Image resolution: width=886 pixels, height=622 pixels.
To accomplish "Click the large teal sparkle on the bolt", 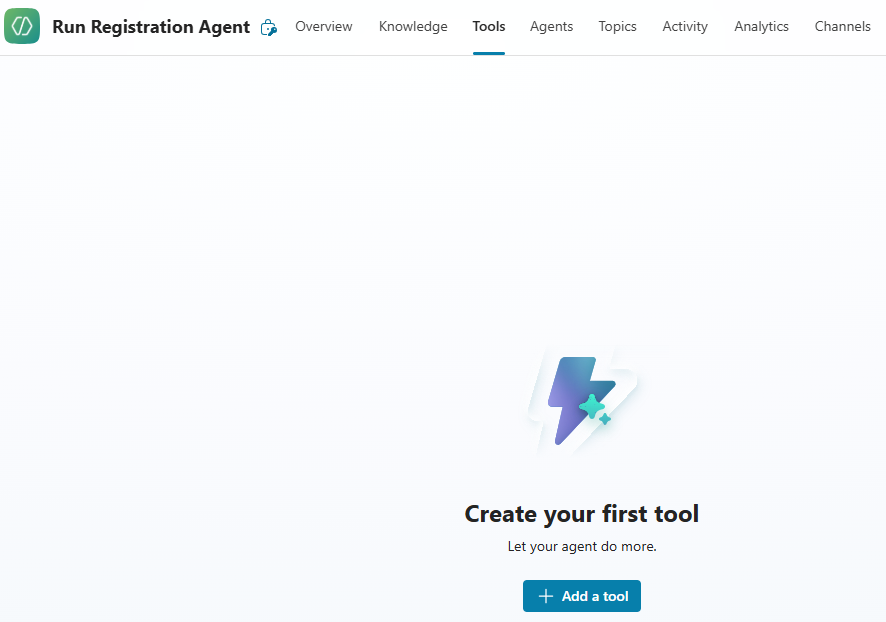I will click(x=592, y=406).
